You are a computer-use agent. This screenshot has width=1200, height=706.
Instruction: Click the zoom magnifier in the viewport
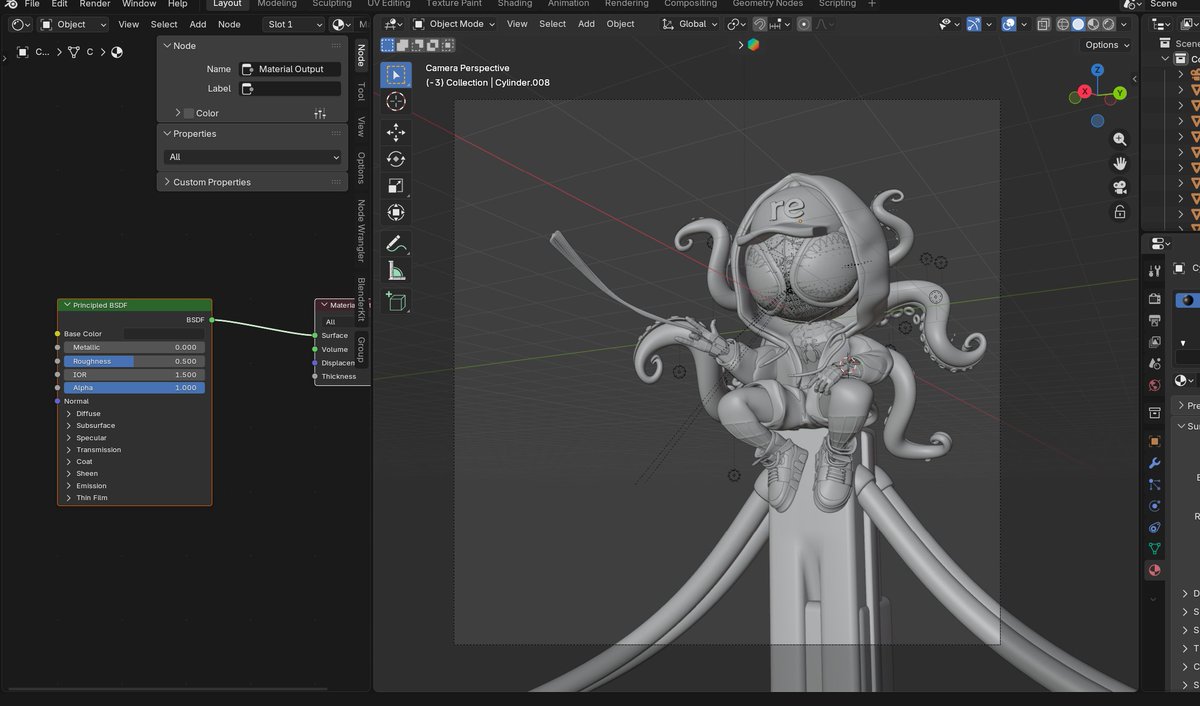(1120, 140)
